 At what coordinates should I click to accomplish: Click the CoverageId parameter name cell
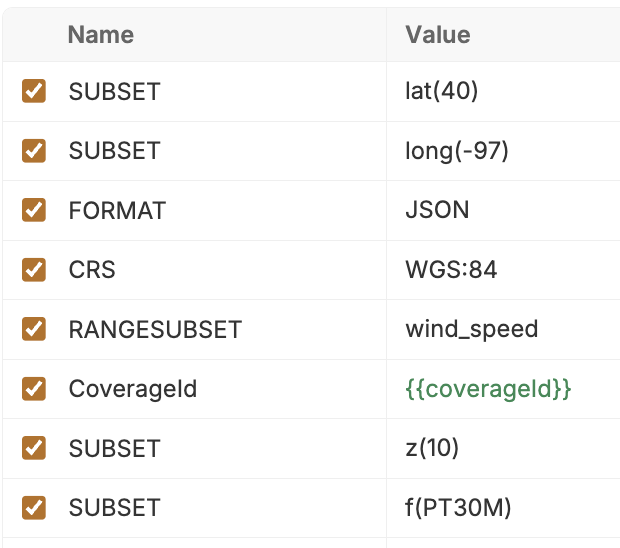click(x=132, y=389)
